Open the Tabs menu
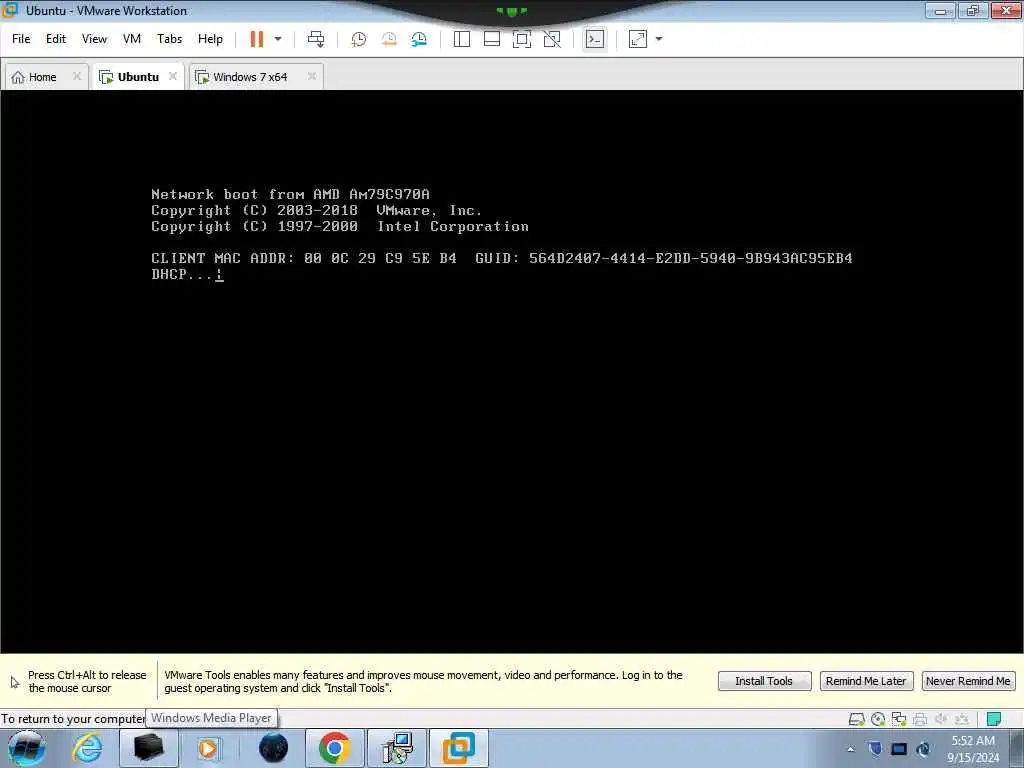The height and width of the screenshot is (768, 1024). point(169,39)
